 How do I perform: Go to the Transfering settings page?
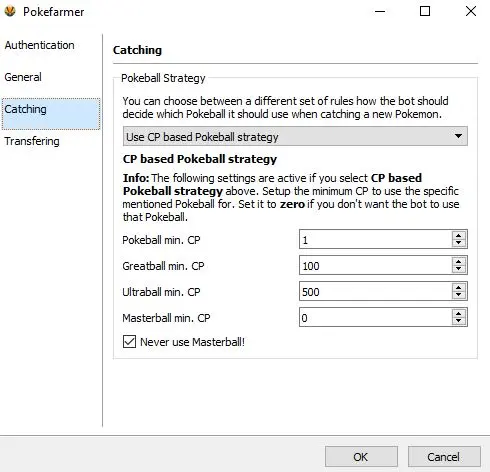[32, 141]
